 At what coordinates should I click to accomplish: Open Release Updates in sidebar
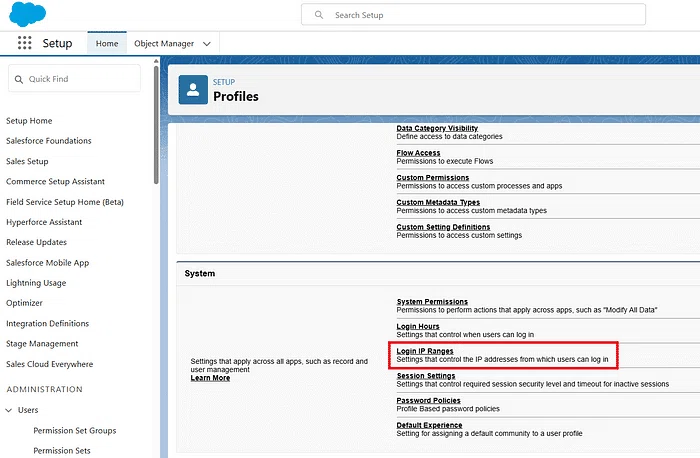coord(37,242)
